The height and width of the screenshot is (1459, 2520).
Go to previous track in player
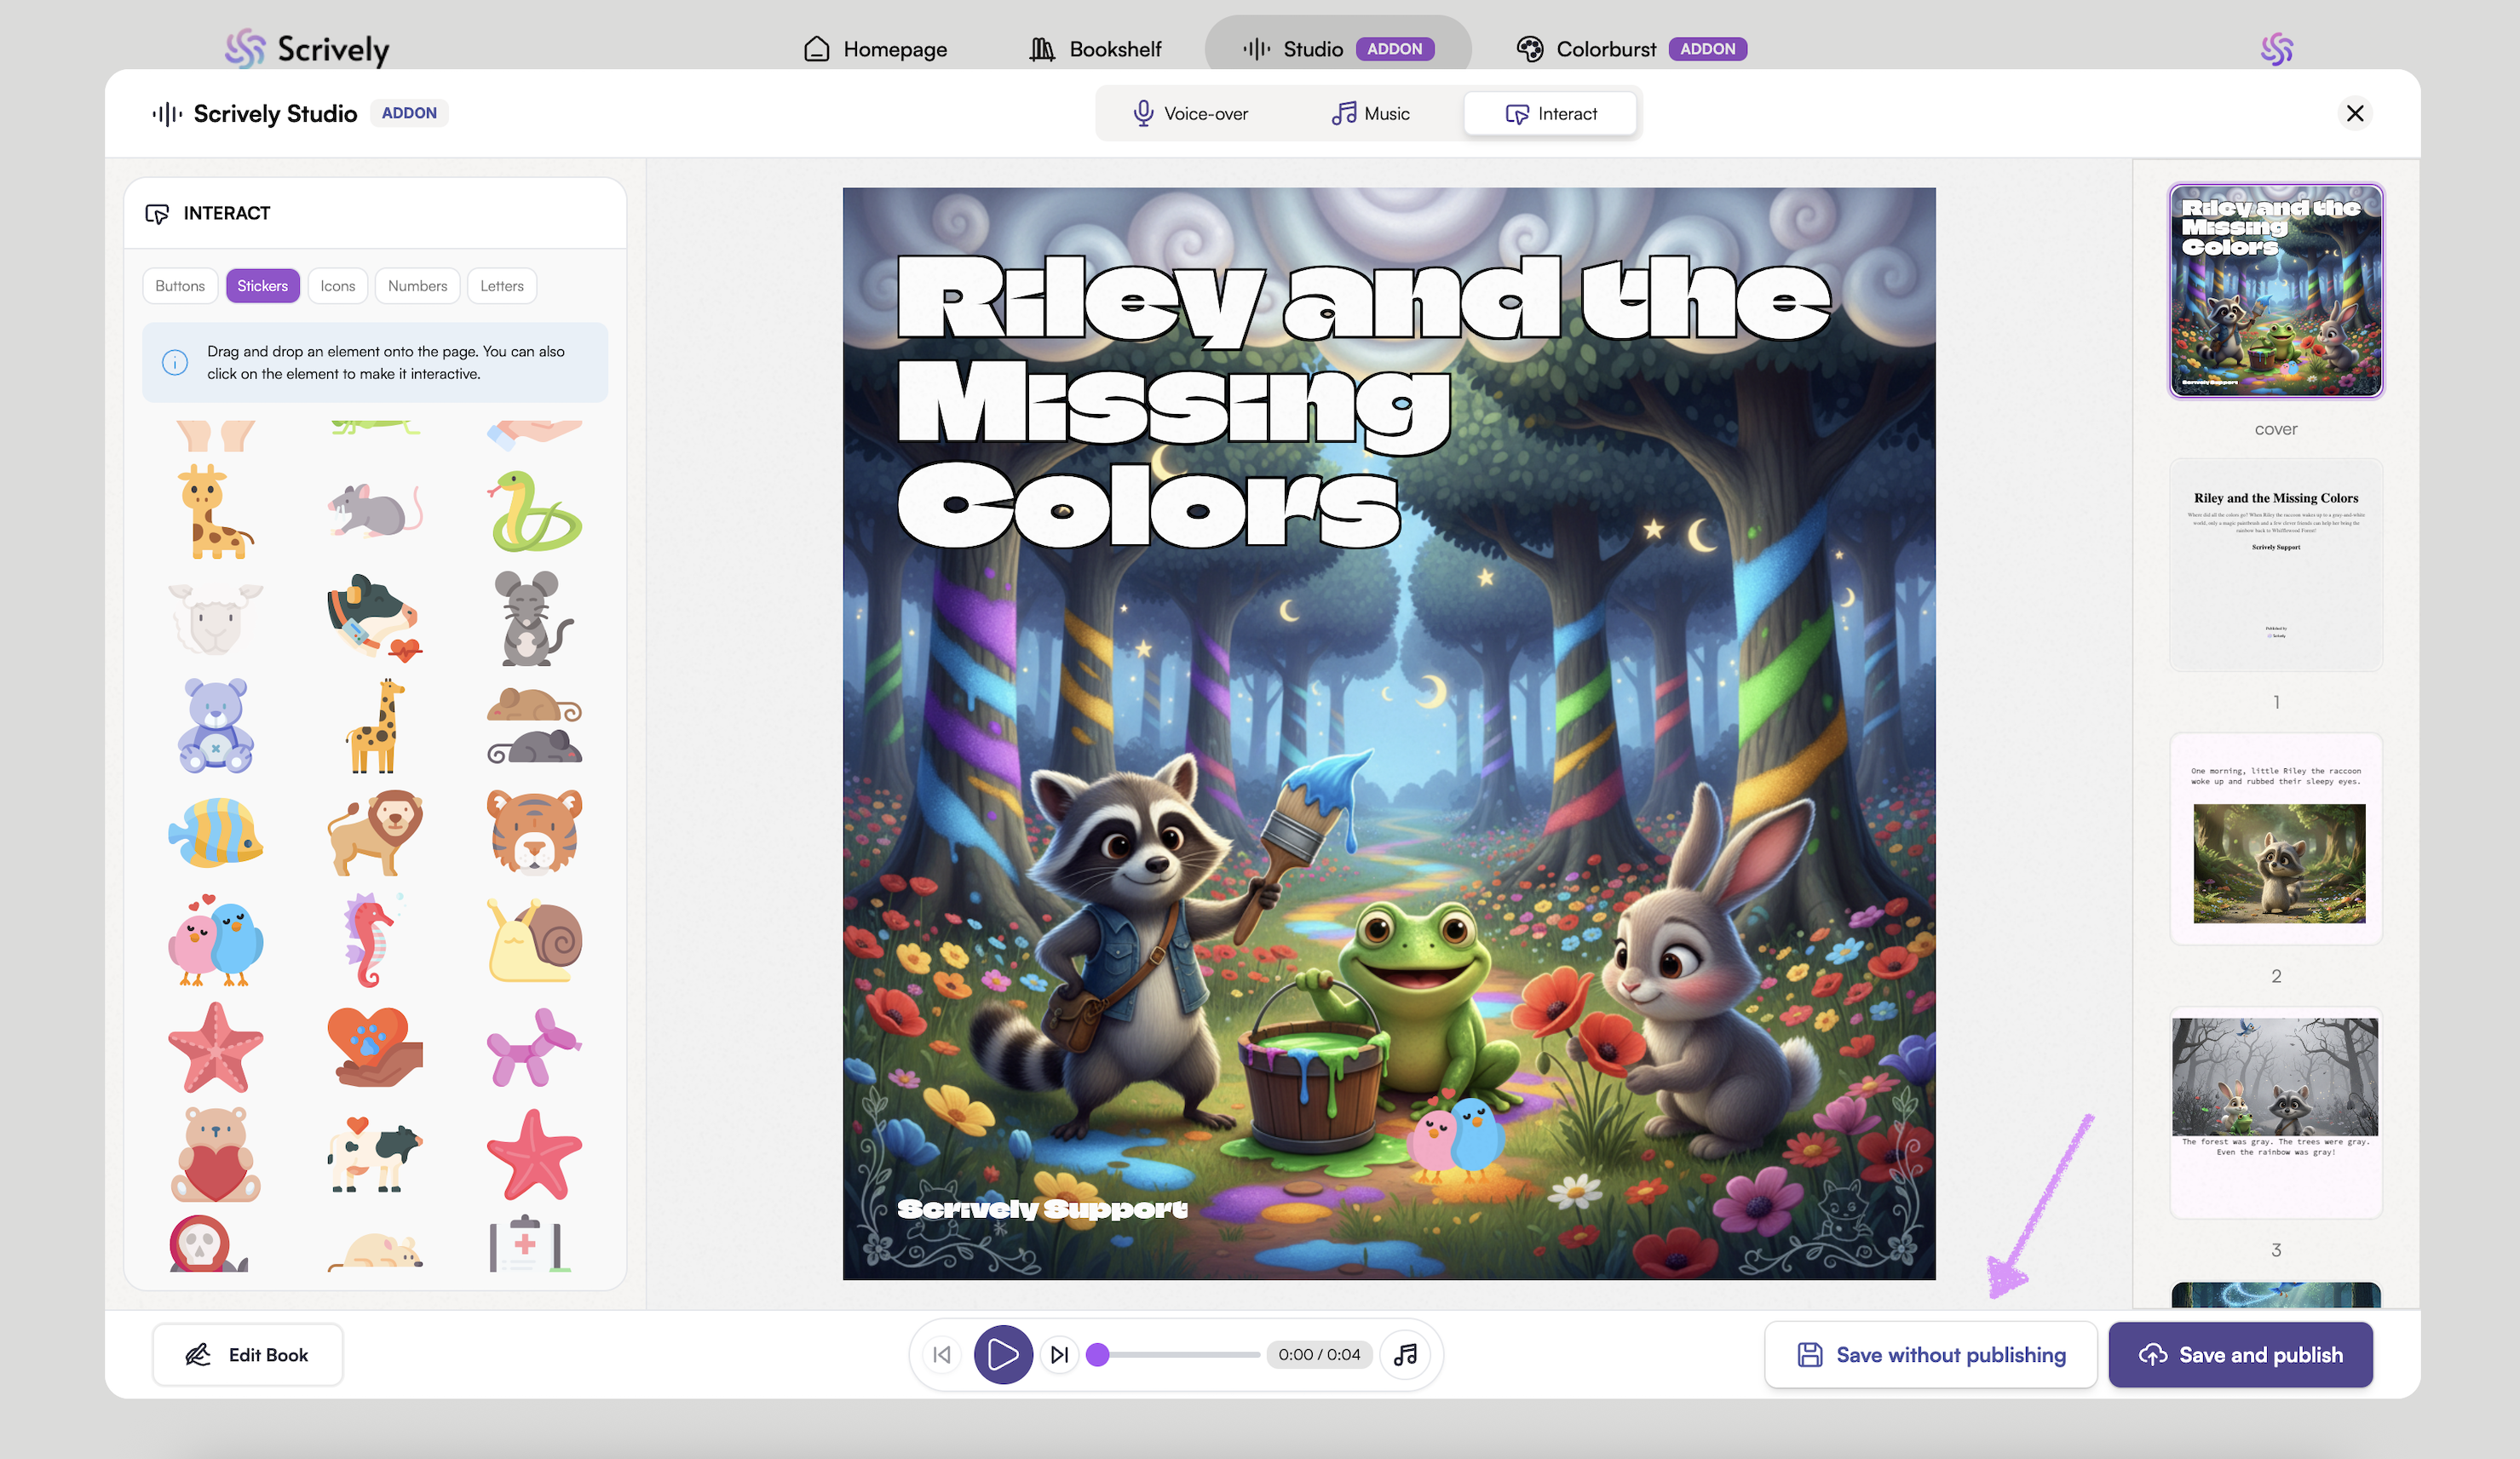point(942,1354)
